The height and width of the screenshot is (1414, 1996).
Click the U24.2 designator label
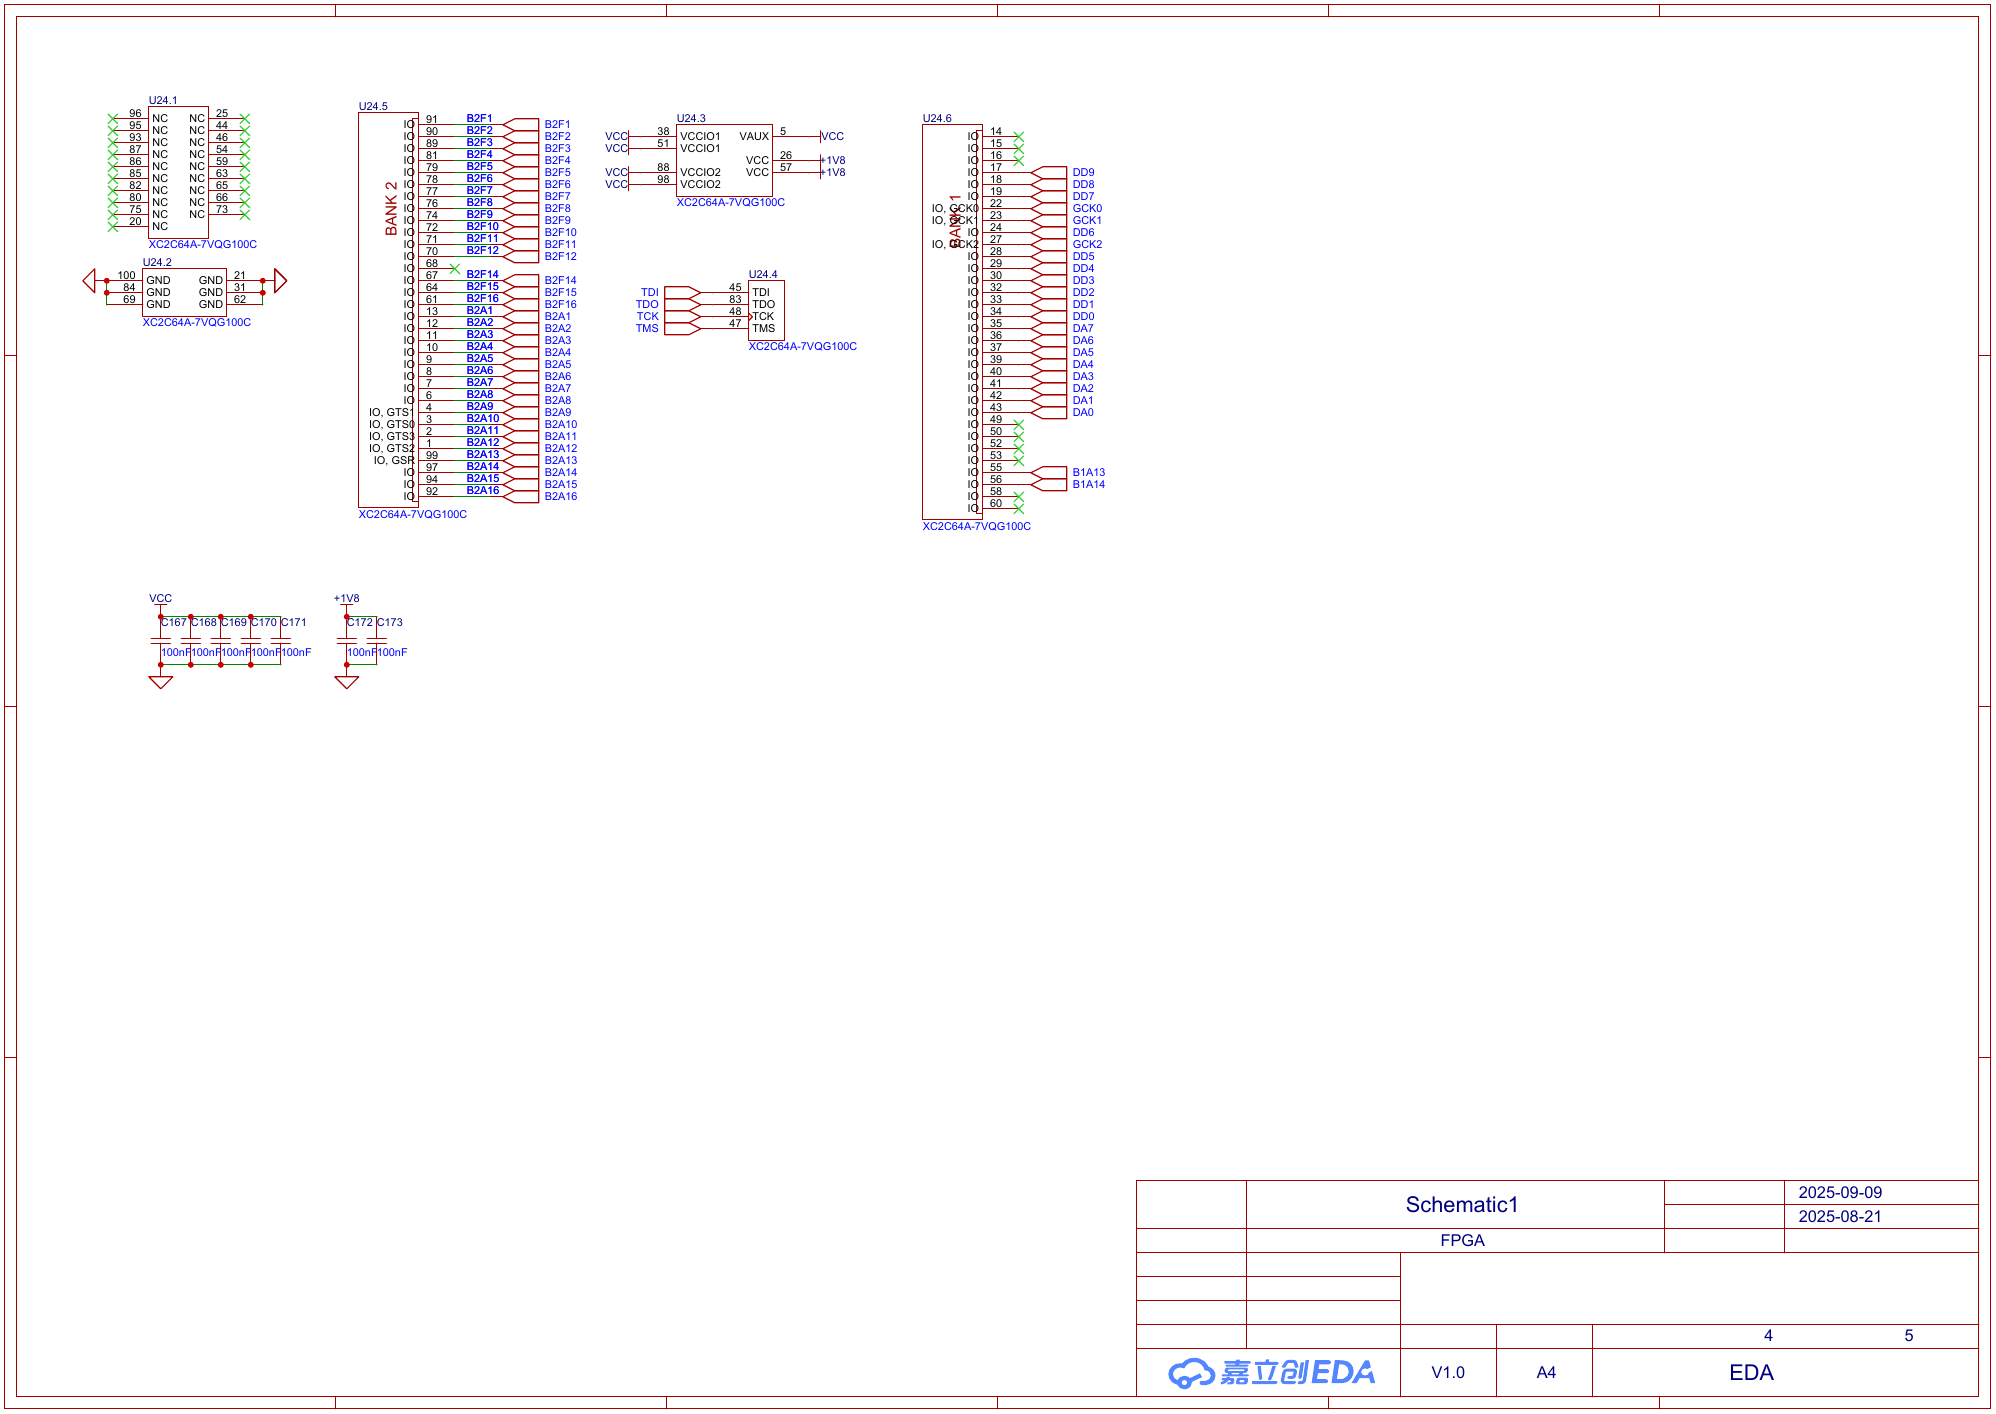pos(157,263)
